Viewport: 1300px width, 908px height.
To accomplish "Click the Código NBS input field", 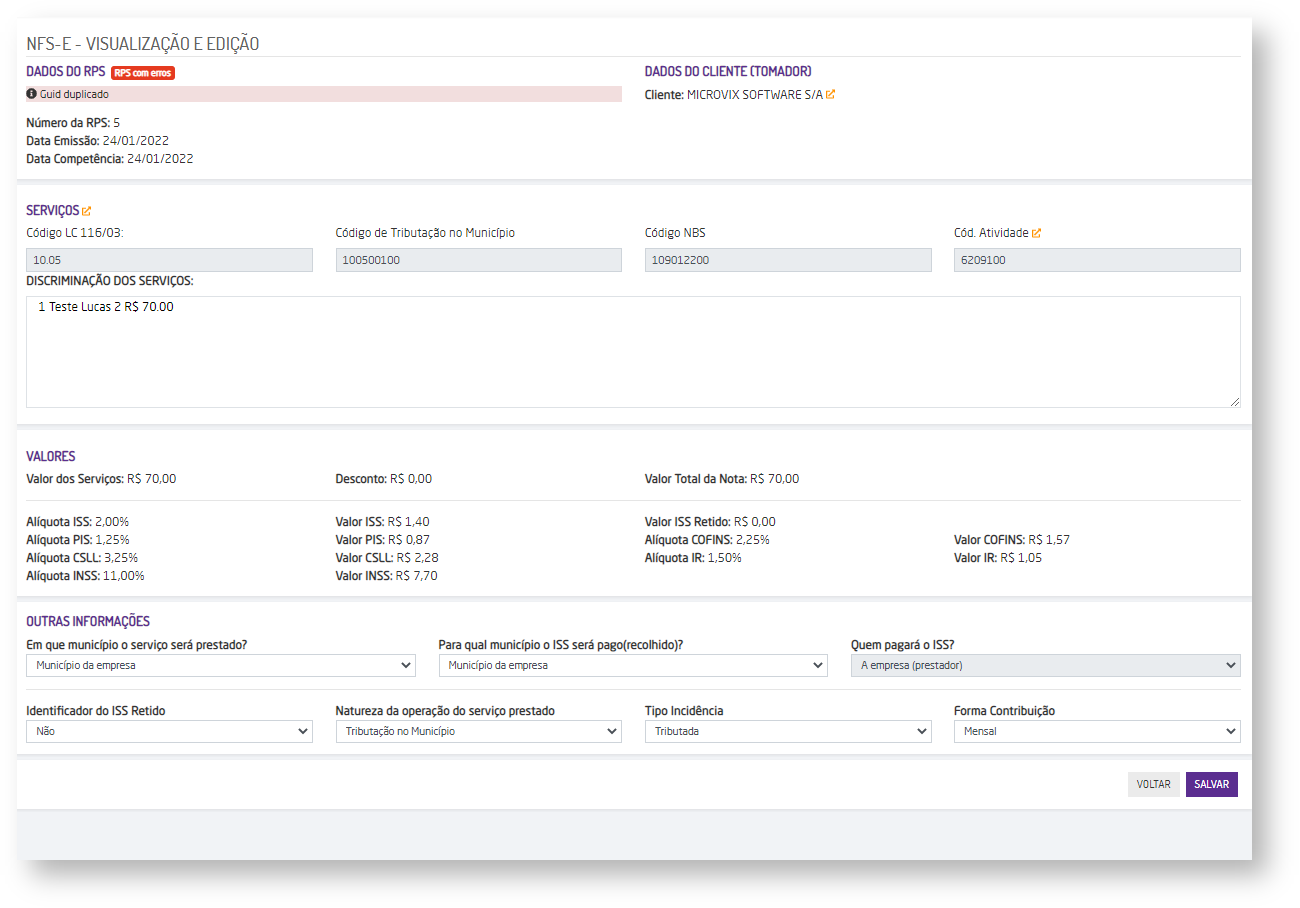I will point(788,260).
